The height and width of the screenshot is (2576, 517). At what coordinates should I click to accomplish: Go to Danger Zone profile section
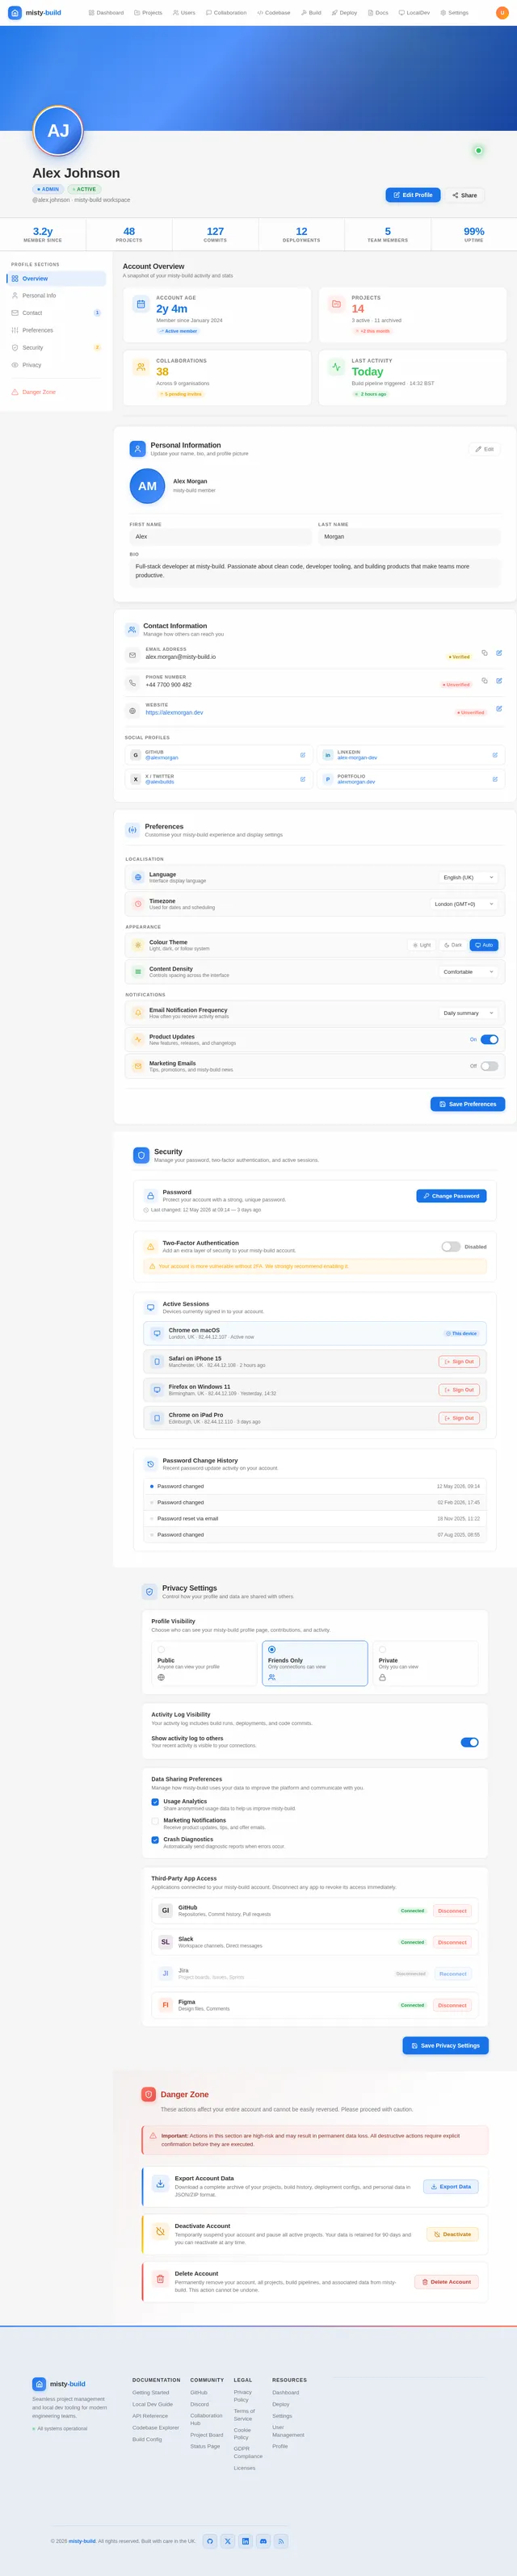tap(57, 392)
